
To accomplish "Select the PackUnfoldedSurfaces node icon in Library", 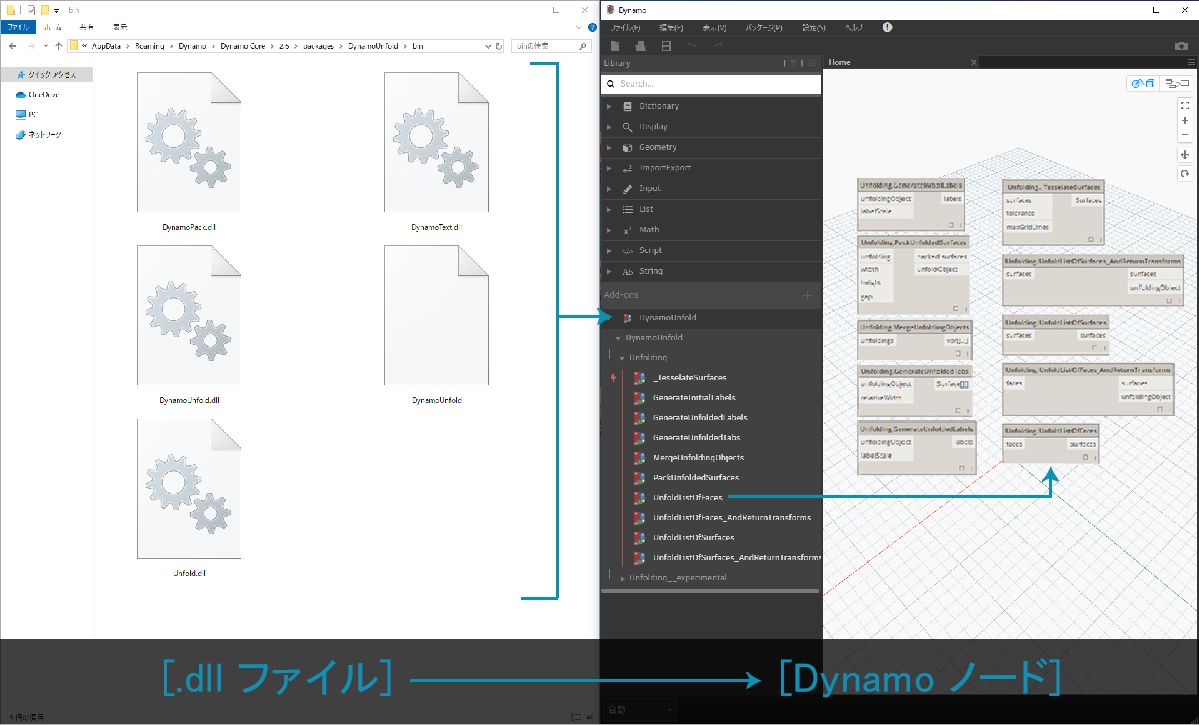I will pos(639,477).
